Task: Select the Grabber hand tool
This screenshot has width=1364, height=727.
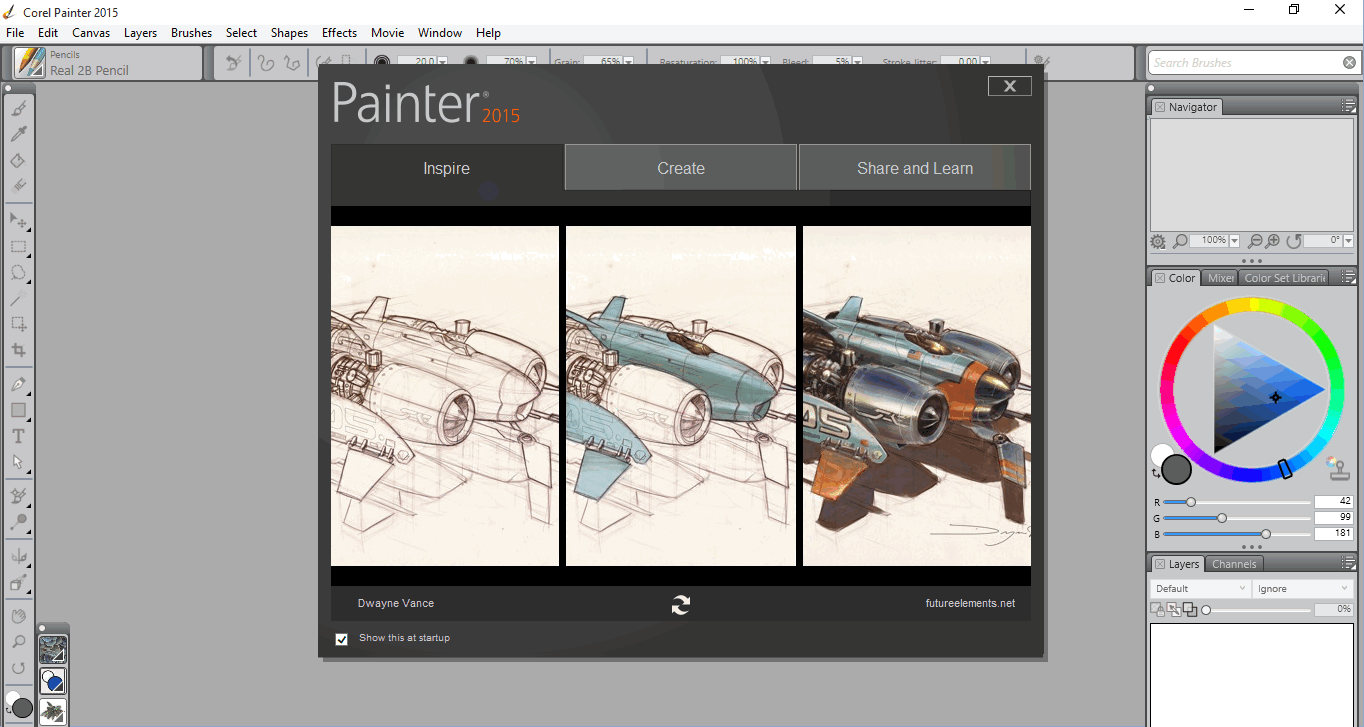Action: tap(18, 616)
